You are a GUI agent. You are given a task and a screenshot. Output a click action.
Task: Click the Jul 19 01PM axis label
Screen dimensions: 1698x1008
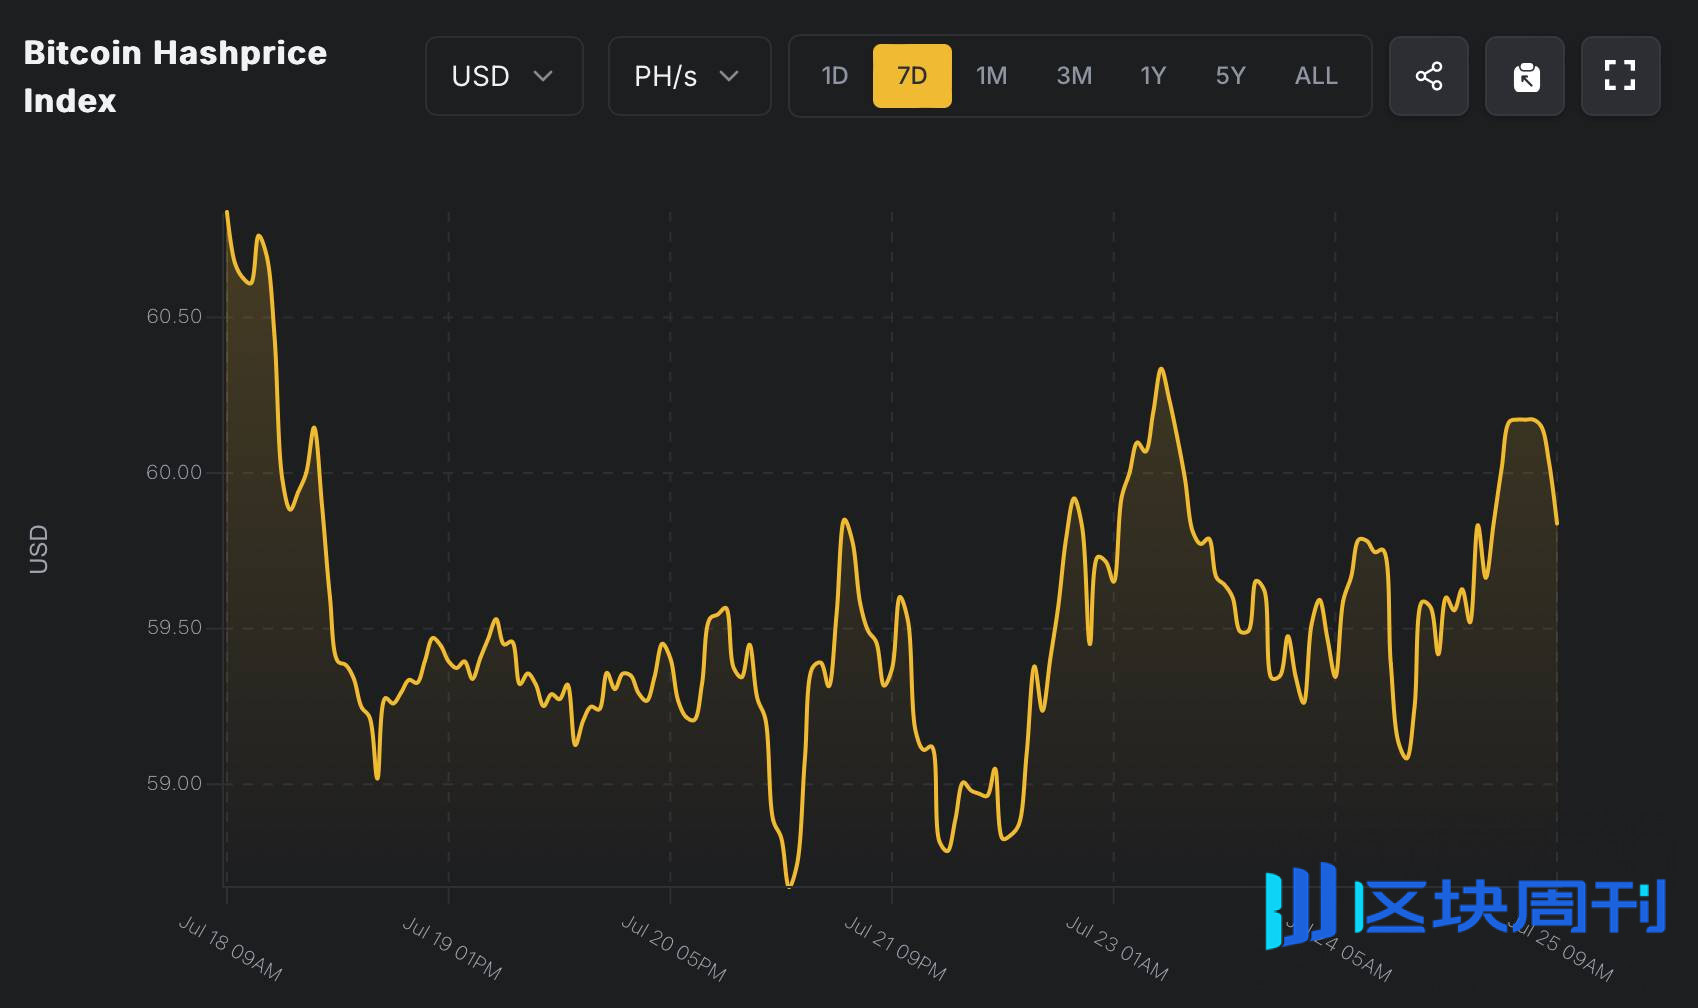(452, 948)
